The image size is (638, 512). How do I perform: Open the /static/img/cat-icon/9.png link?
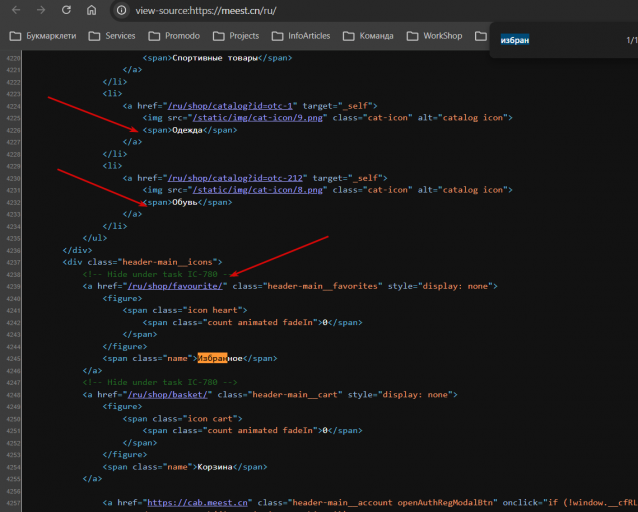point(258,118)
